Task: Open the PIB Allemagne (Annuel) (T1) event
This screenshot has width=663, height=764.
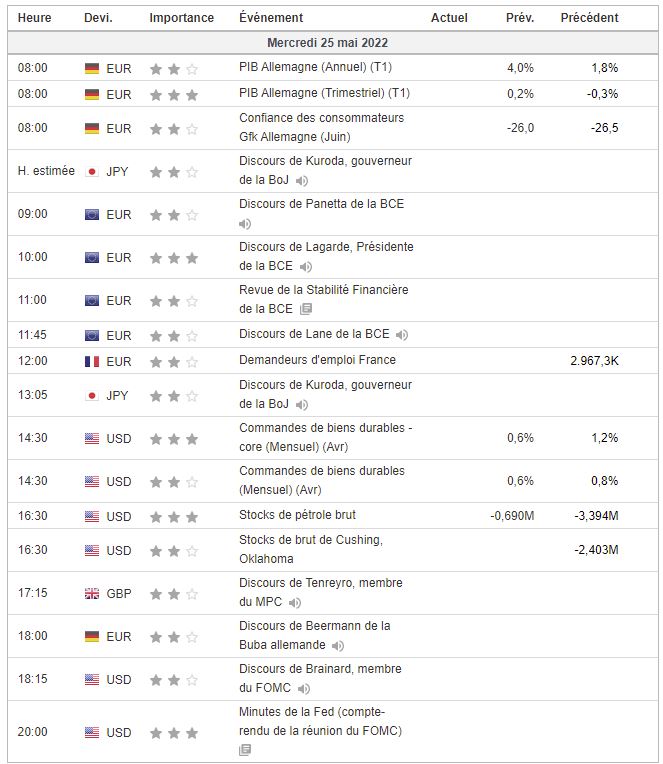Action: click(315, 68)
